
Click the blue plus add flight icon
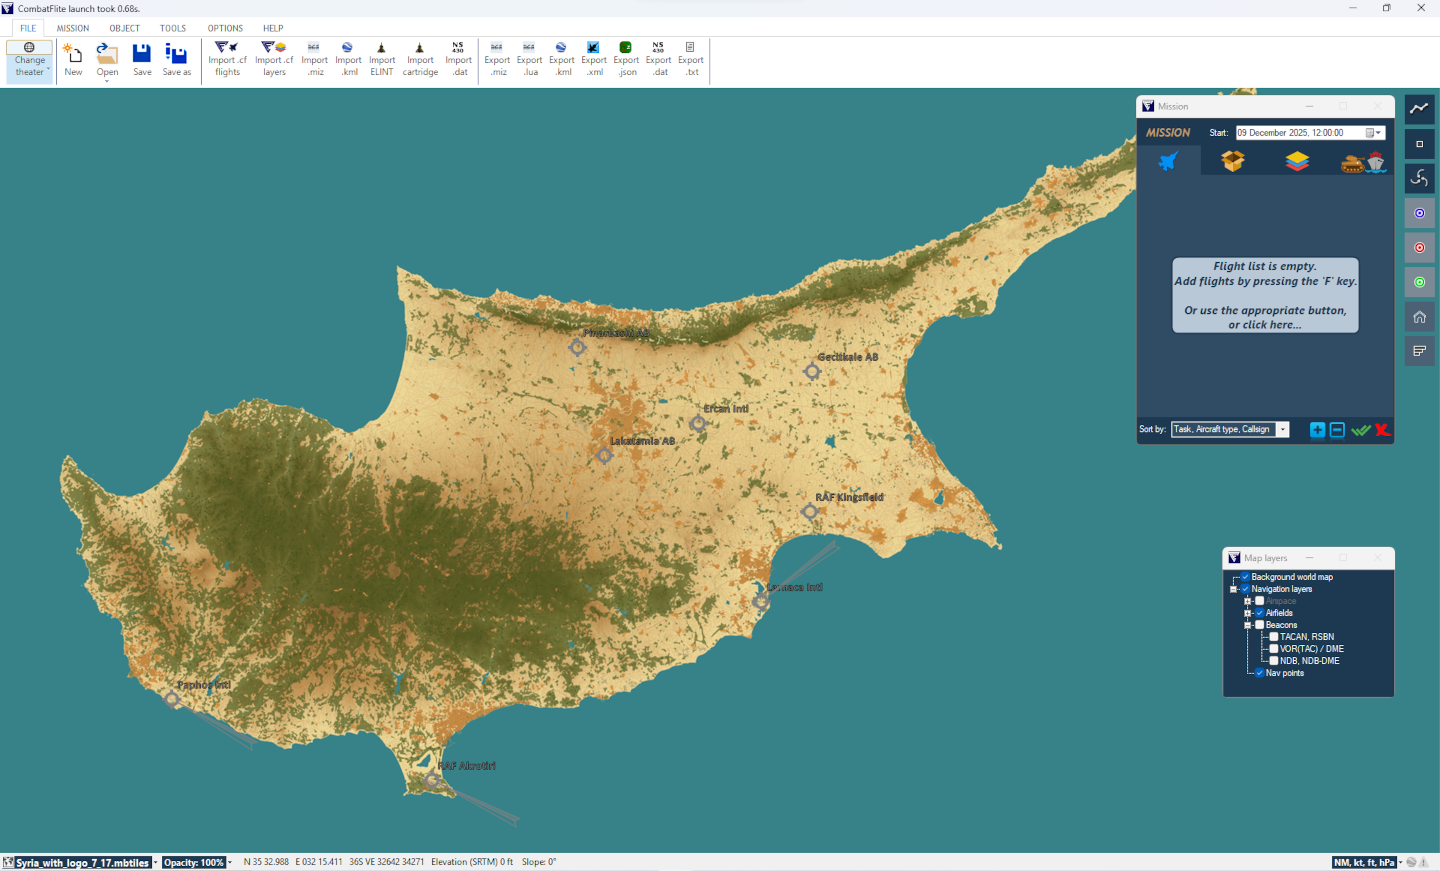(1317, 430)
